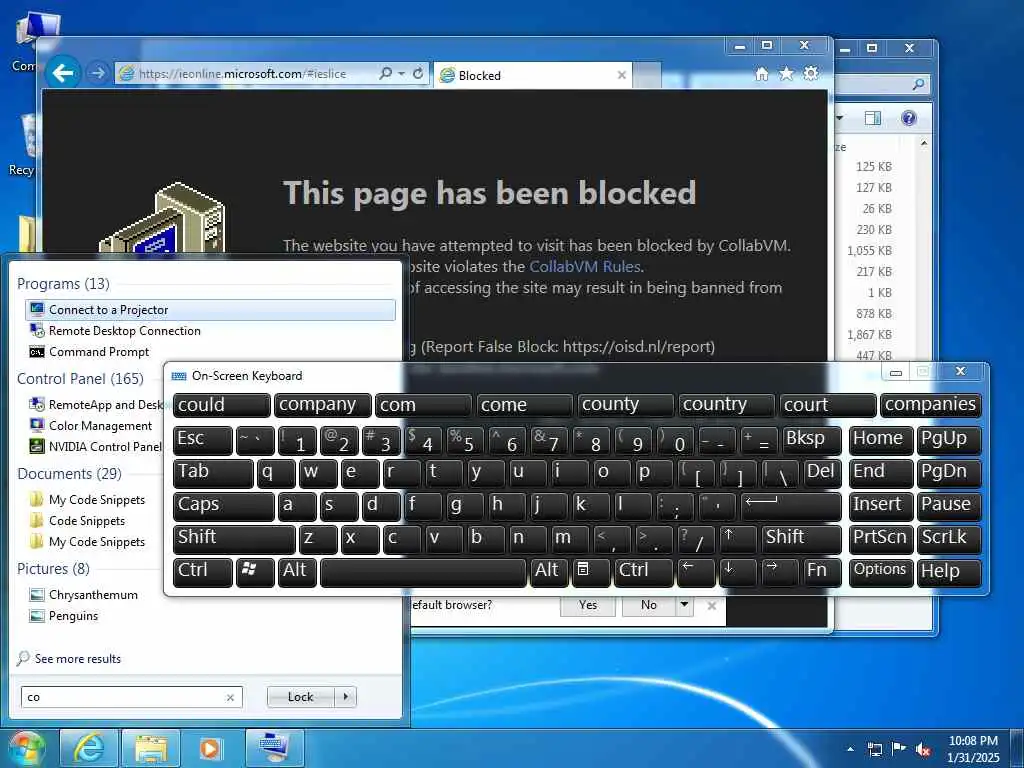This screenshot has height=768, width=1024.
Task: Open Windows Media Player from taskbar
Action: point(210,748)
